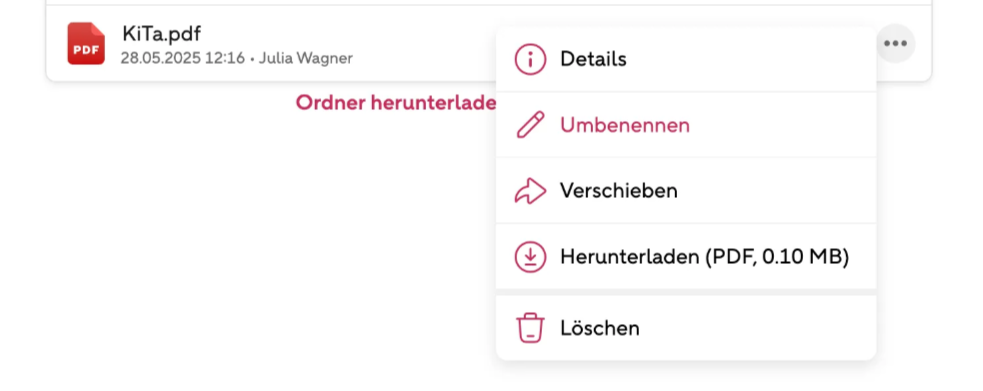
Task: Click the Ordner herunterladen link
Action: point(396,103)
